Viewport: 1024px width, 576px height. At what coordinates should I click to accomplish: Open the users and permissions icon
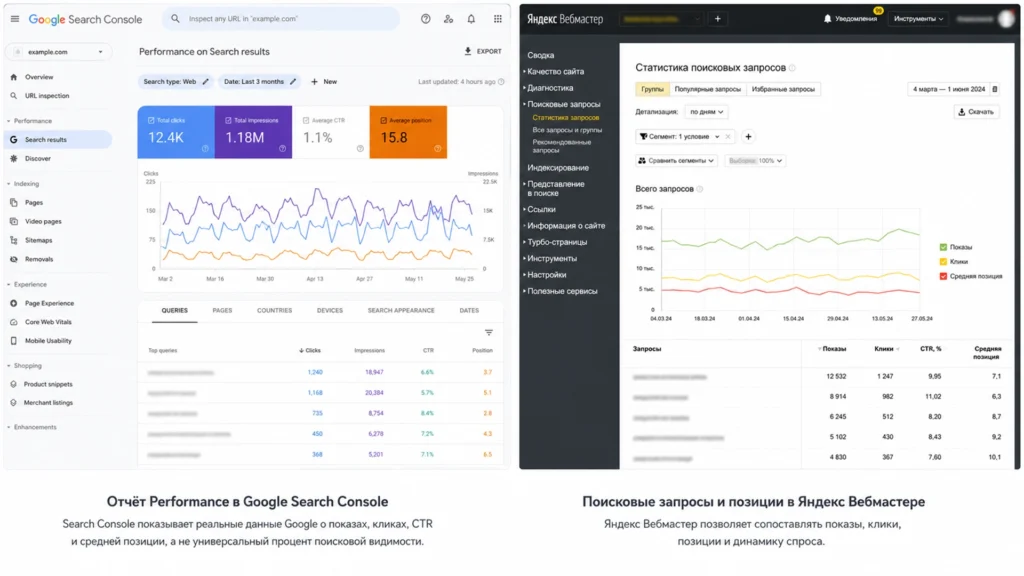point(449,19)
